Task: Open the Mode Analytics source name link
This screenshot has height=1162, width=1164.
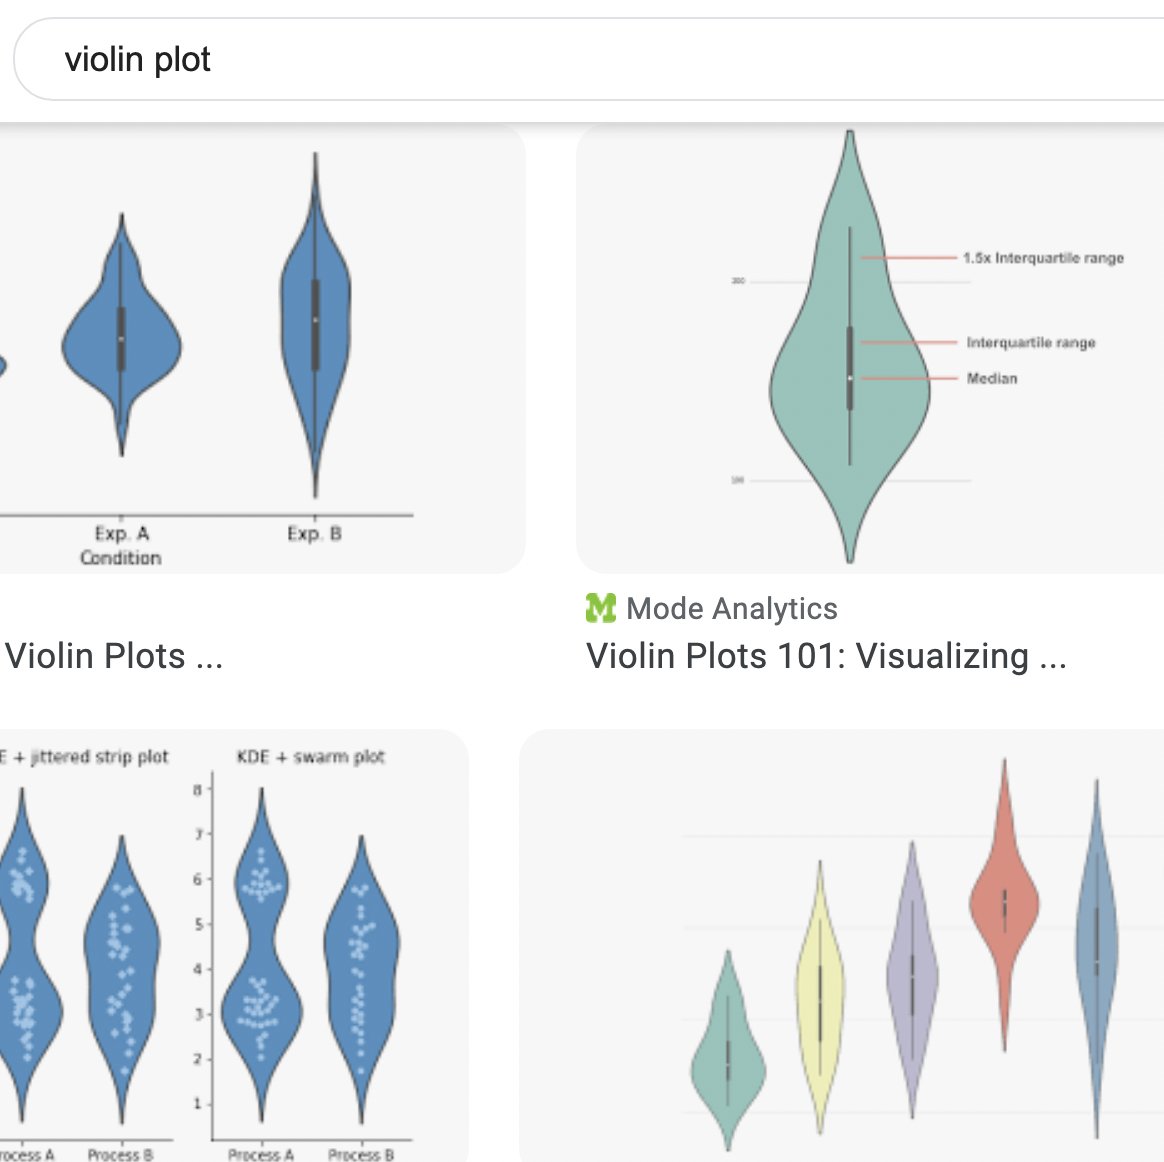Action: 732,608
